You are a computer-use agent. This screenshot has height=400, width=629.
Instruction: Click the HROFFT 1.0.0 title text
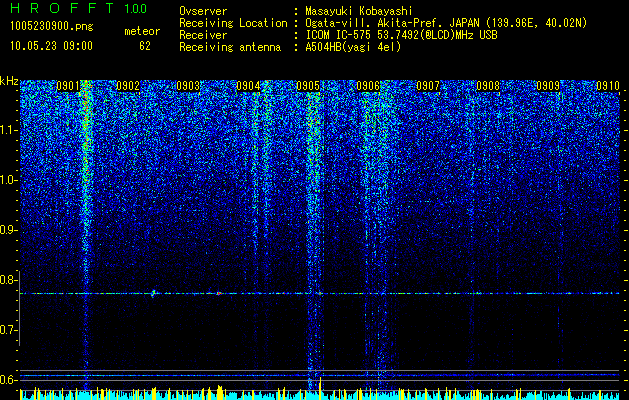pyautogui.click(x=79, y=8)
